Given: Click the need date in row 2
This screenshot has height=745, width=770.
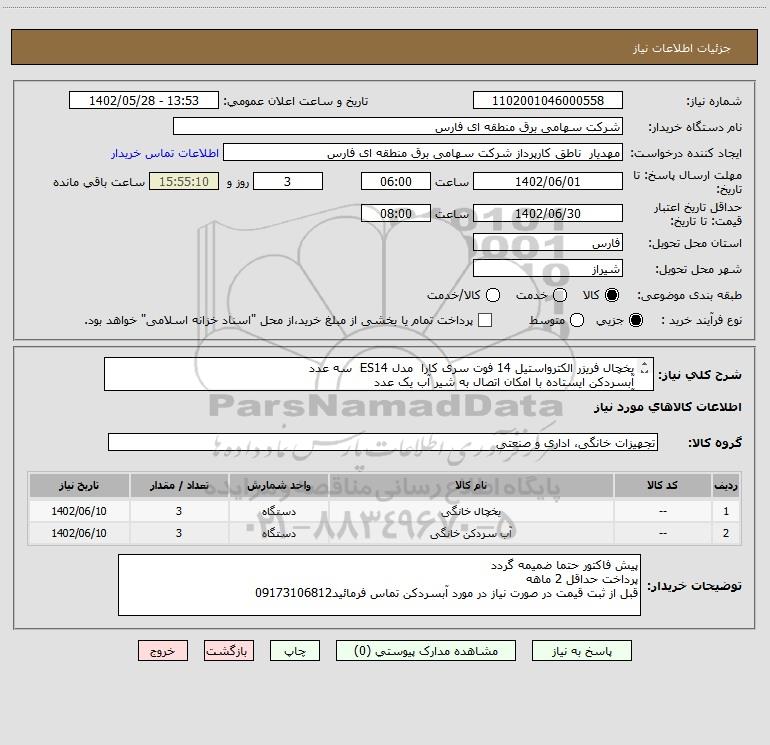Looking at the screenshot, I should click(79, 533).
